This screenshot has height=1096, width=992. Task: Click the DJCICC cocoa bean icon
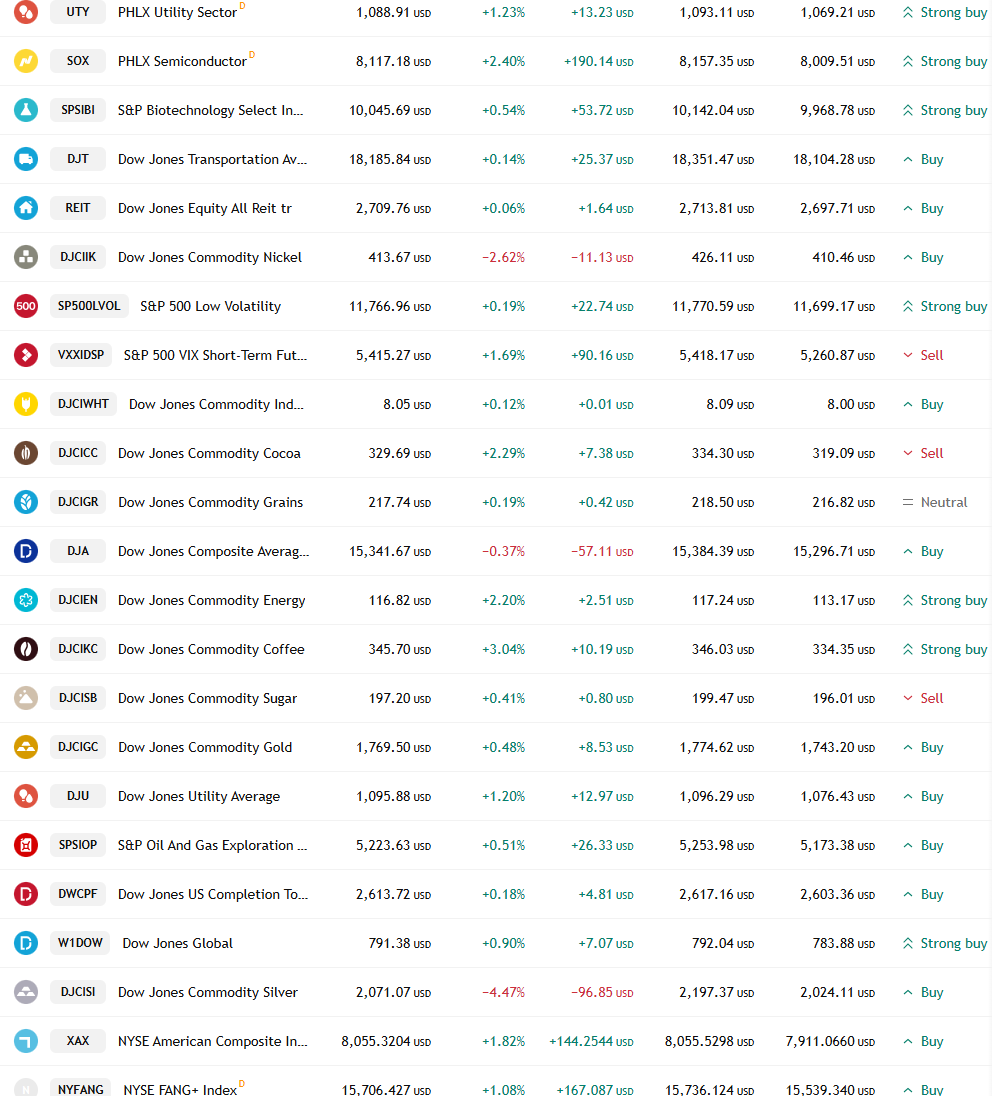point(26,453)
